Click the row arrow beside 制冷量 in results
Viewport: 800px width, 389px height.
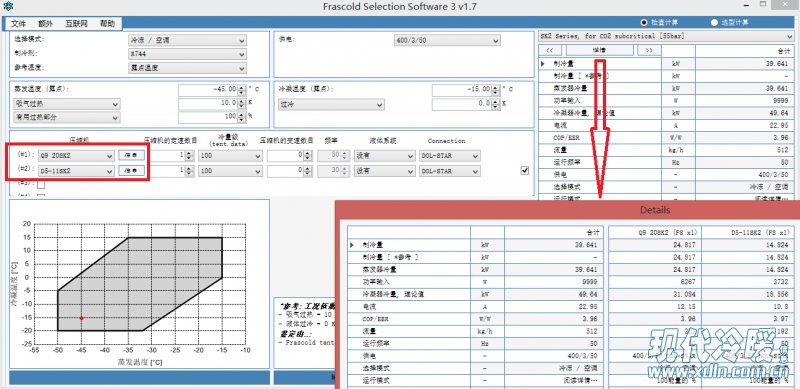(x=542, y=64)
